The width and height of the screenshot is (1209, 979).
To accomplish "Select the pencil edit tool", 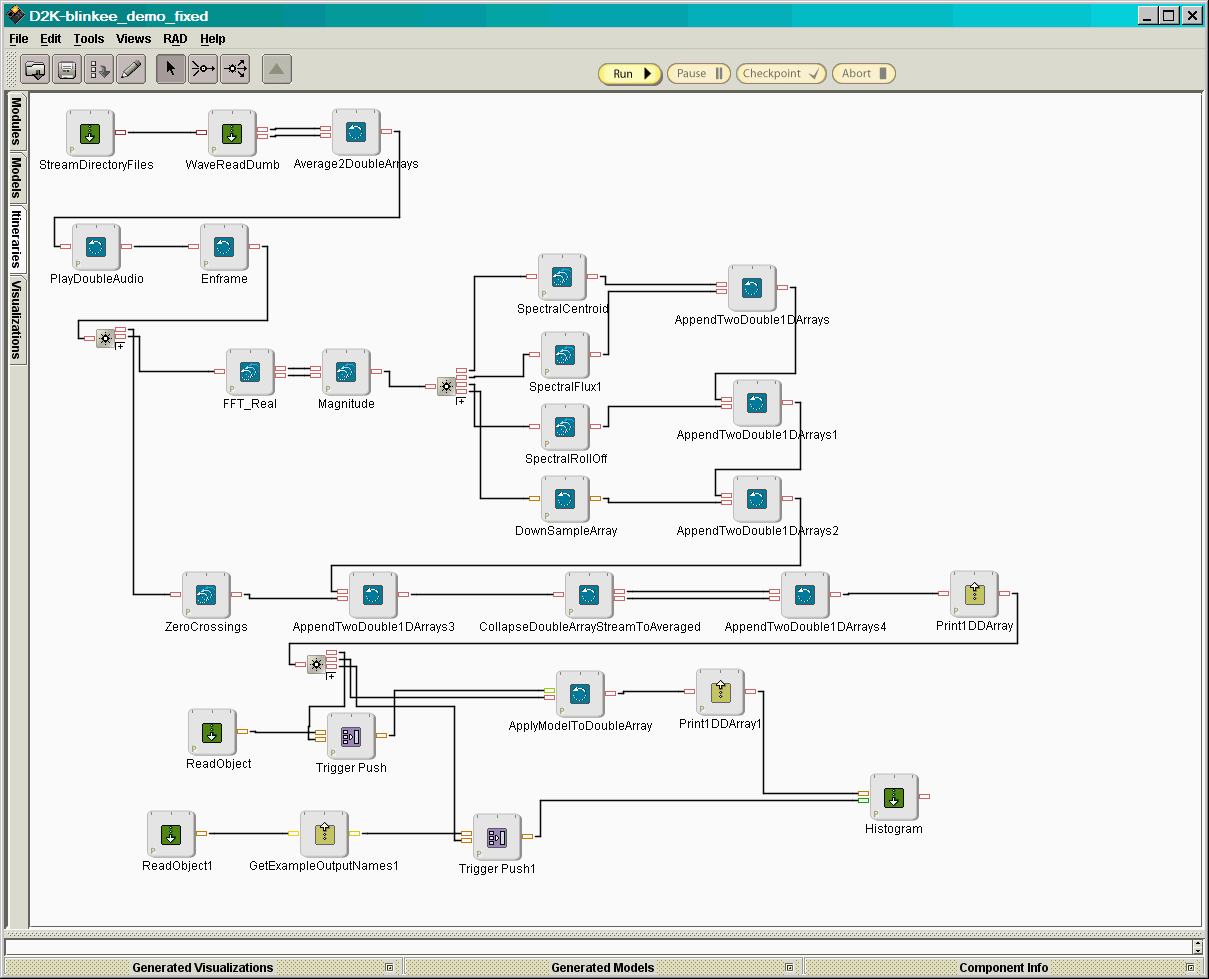I will click(131, 70).
